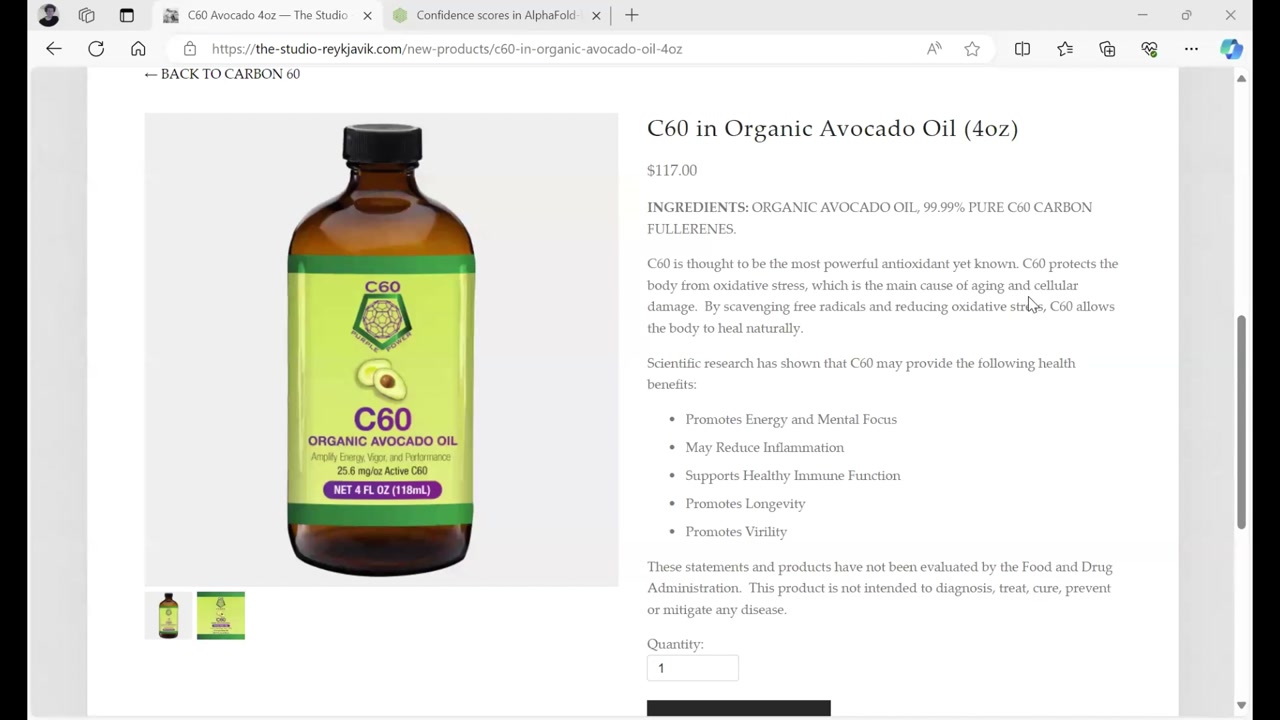Click the page vertical scrollbar thumb
Screen dimensions: 1280x720
pos(1241,422)
